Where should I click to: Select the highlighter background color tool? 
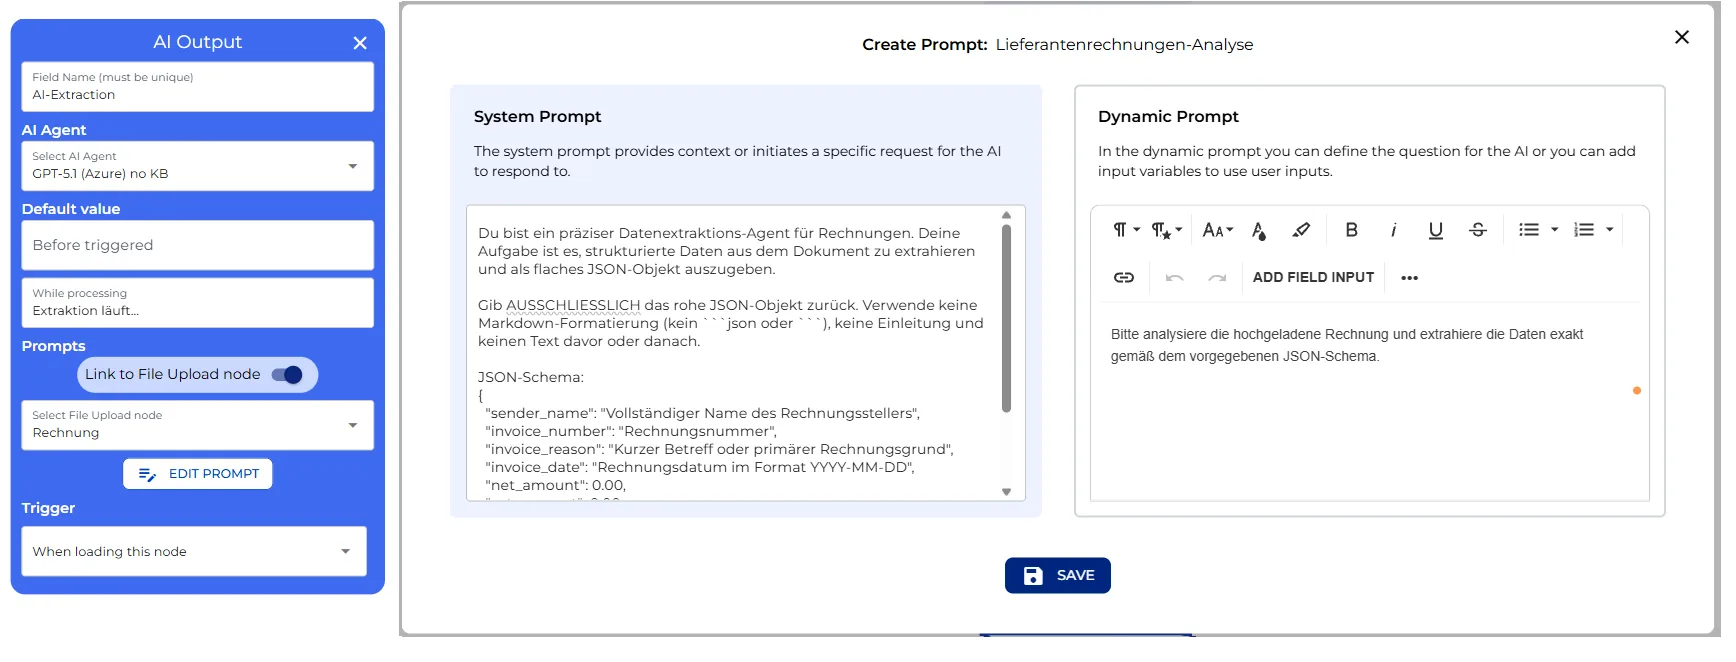tap(1301, 230)
